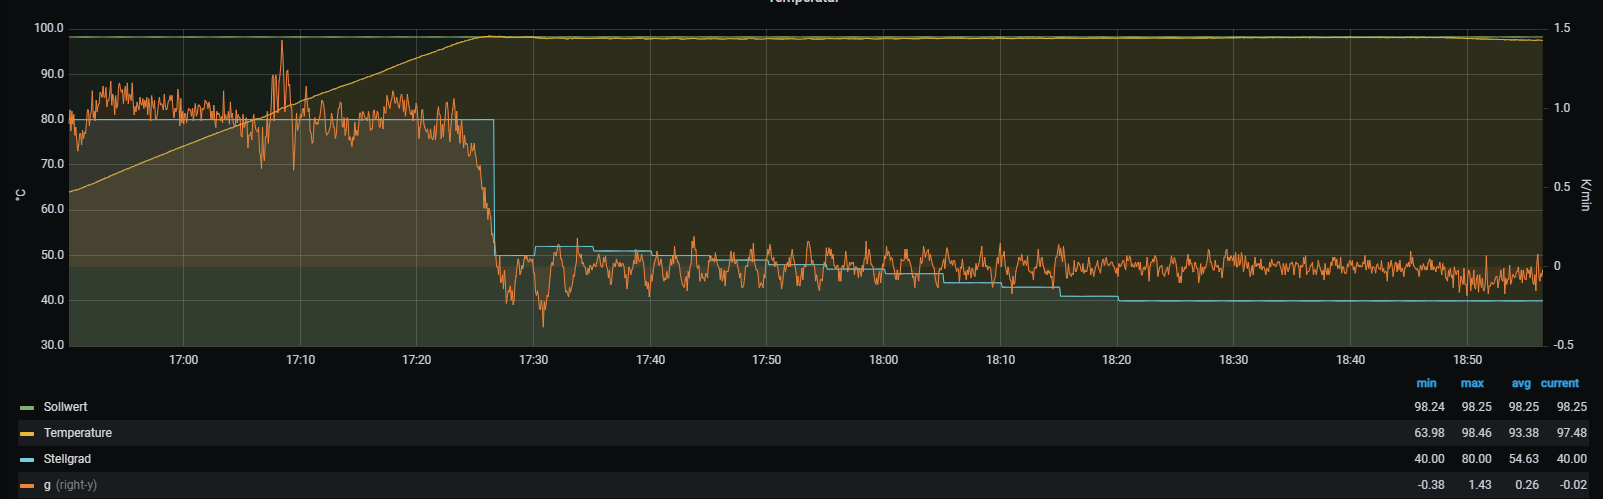1603x499 pixels.
Task: Select the g (right-y) legend entry
Action: pos(70,485)
